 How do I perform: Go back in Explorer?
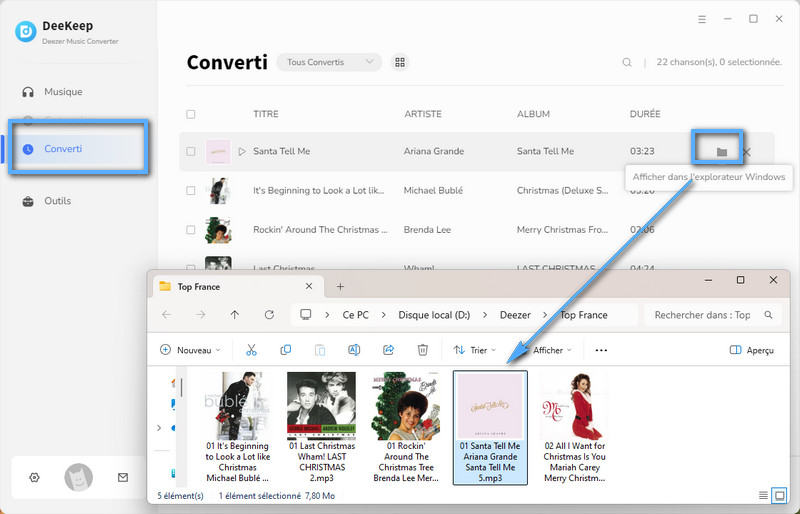pos(166,315)
